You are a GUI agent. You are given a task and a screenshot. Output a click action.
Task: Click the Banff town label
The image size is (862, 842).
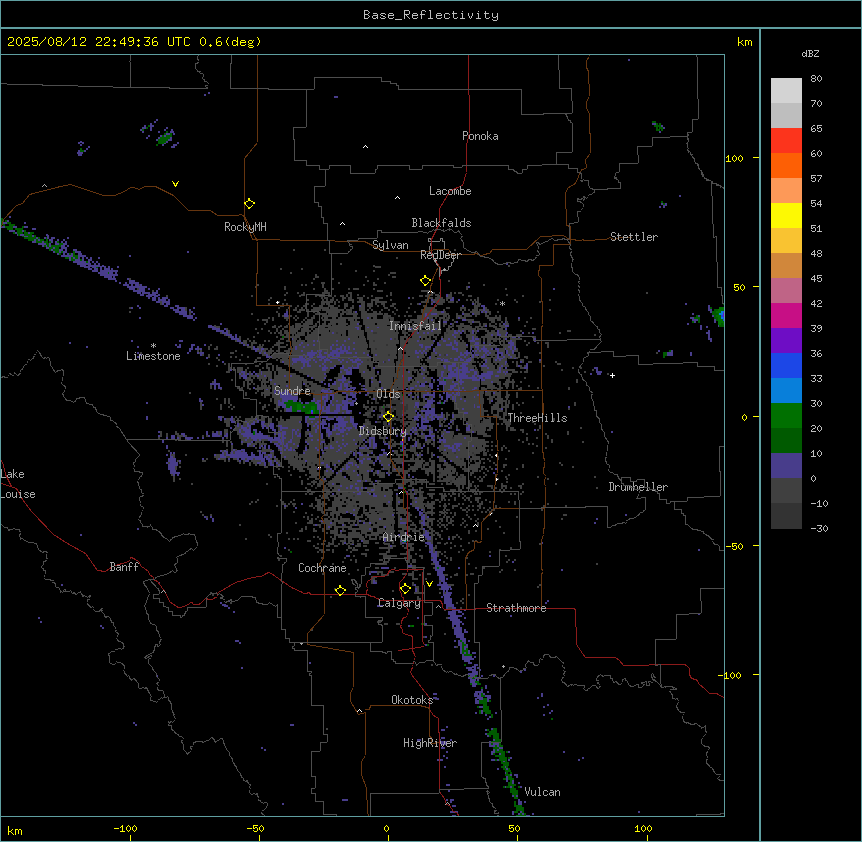(x=124, y=567)
